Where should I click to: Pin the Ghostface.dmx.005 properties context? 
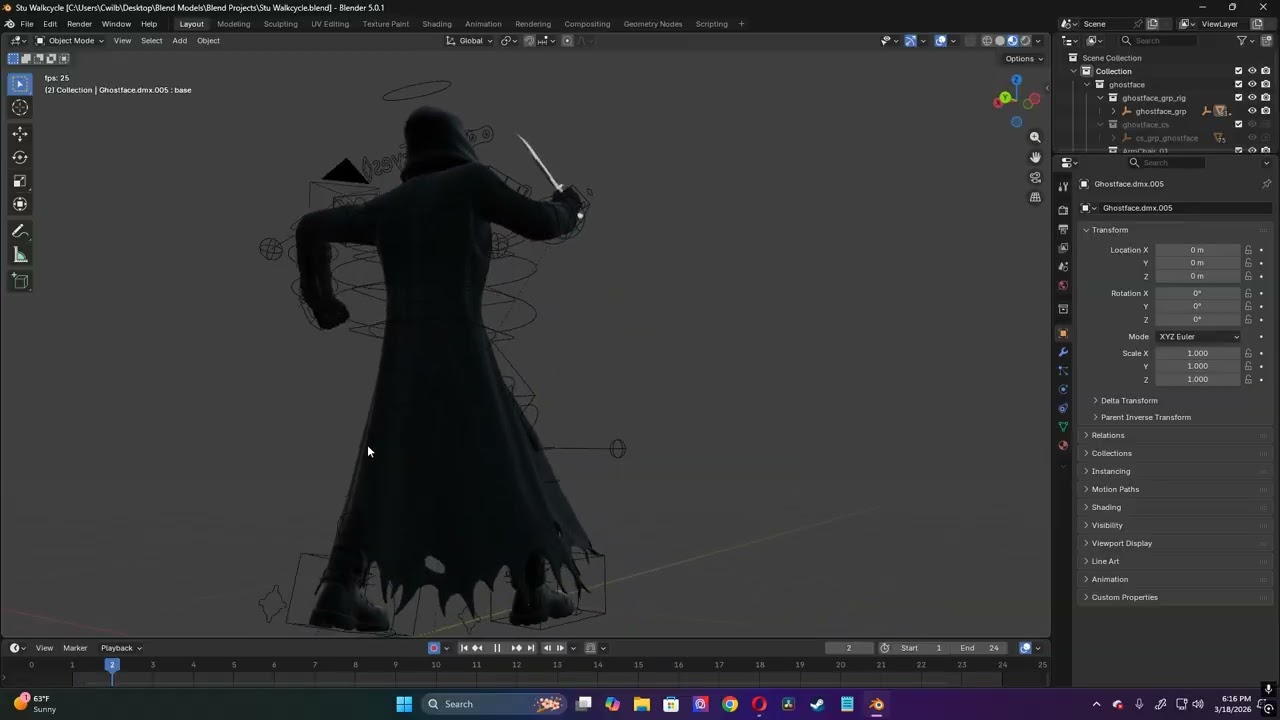(x=1266, y=184)
